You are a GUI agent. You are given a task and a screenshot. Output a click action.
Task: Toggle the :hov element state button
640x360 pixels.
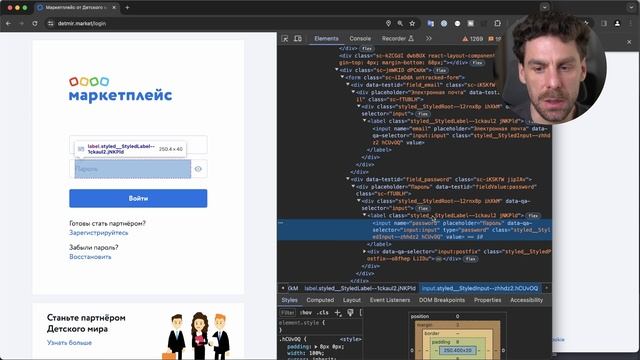[305, 313]
